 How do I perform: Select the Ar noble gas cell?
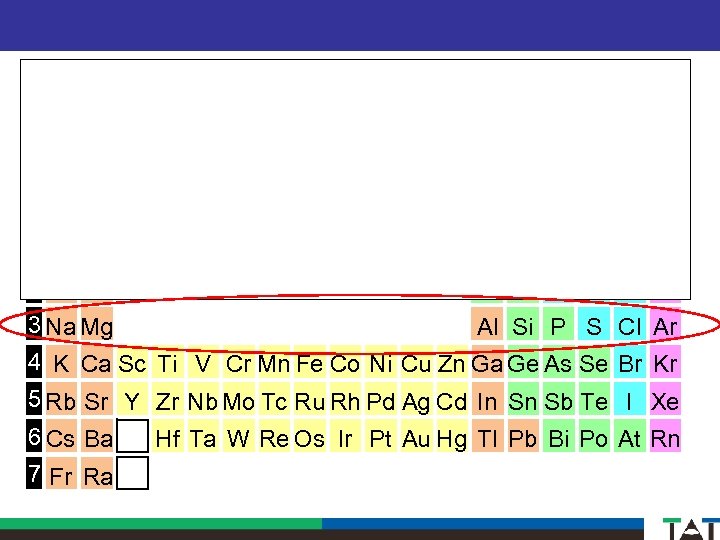[665, 324]
